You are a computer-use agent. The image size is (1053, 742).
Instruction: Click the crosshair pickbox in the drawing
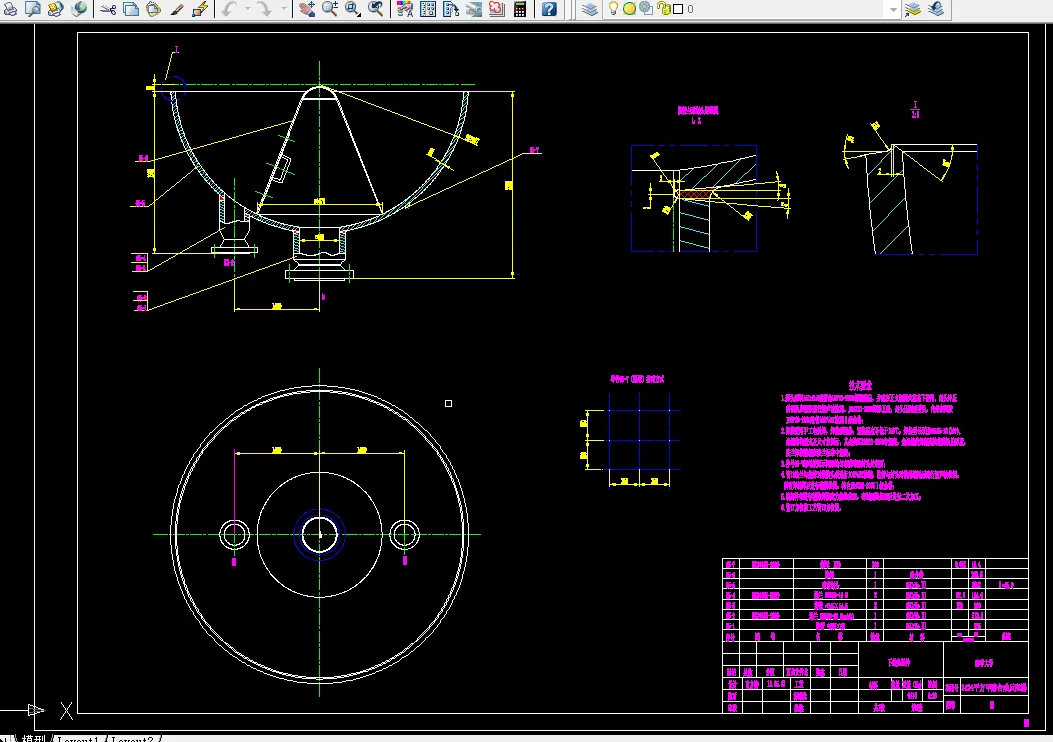tap(449, 404)
